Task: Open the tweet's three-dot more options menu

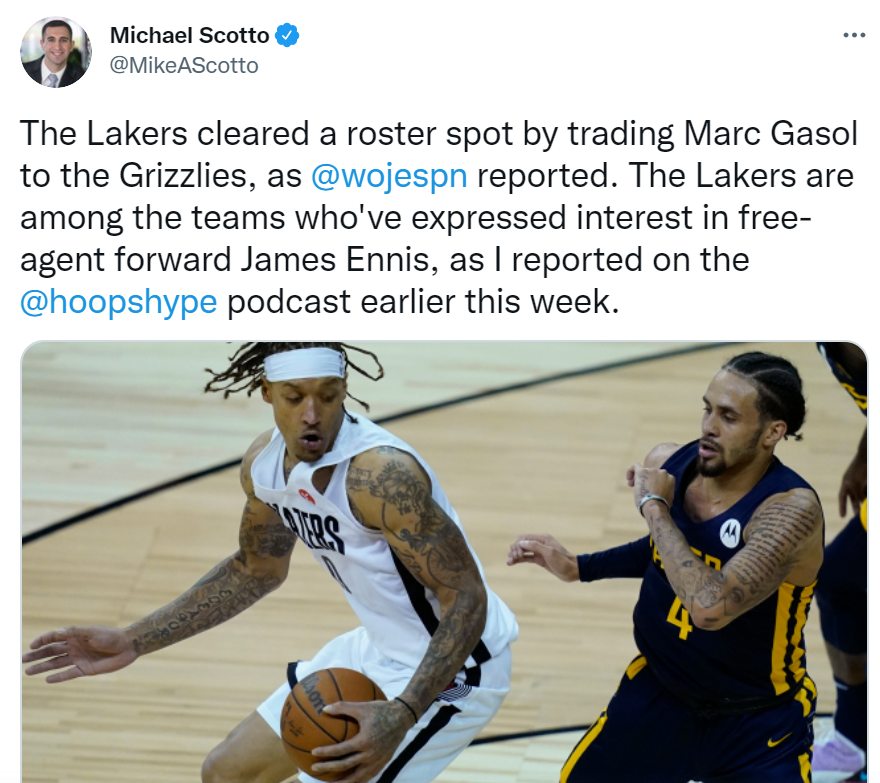Action: click(x=854, y=35)
